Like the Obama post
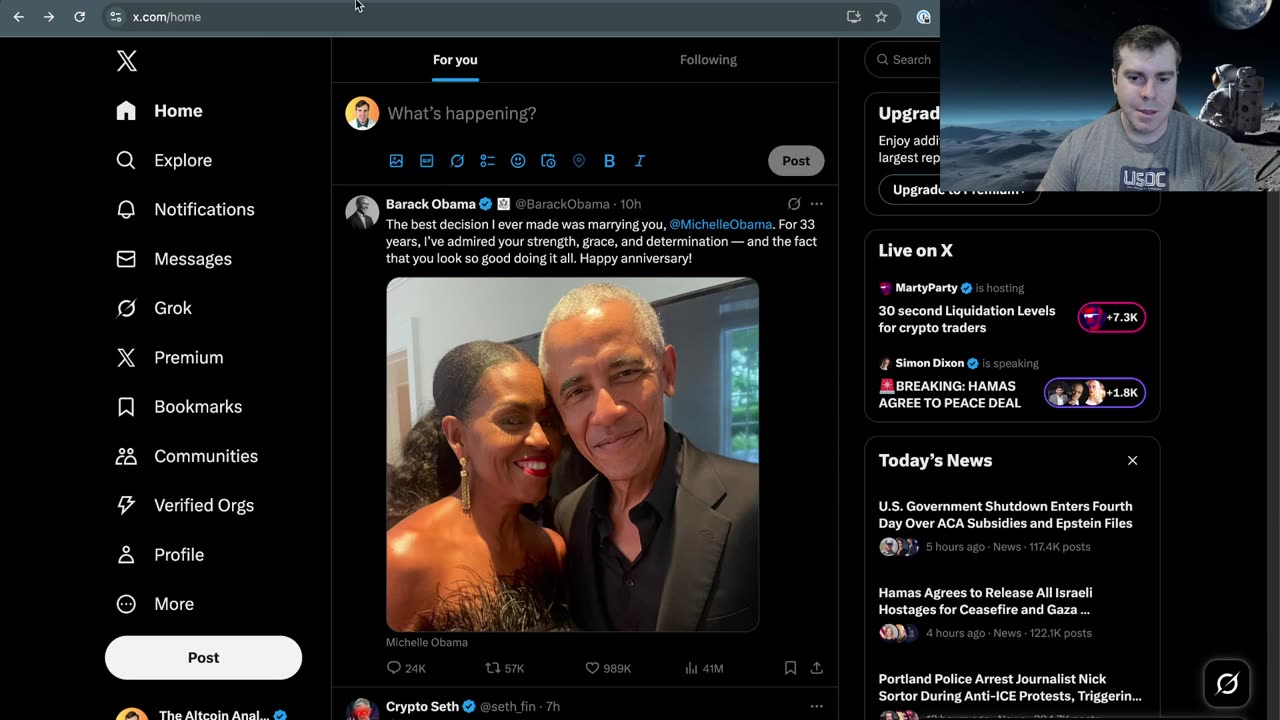The image size is (1280, 720). (x=608, y=668)
